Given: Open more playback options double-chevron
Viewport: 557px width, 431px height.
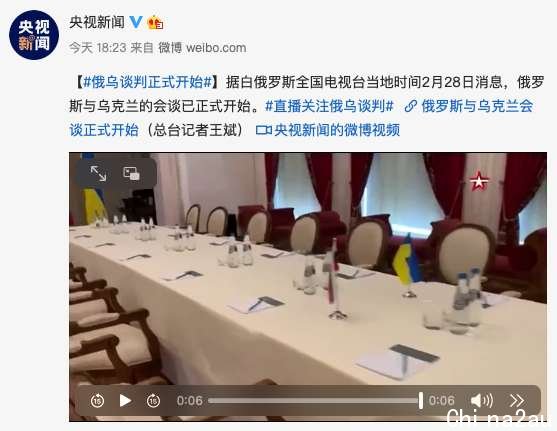Looking at the screenshot, I should (x=517, y=400).
